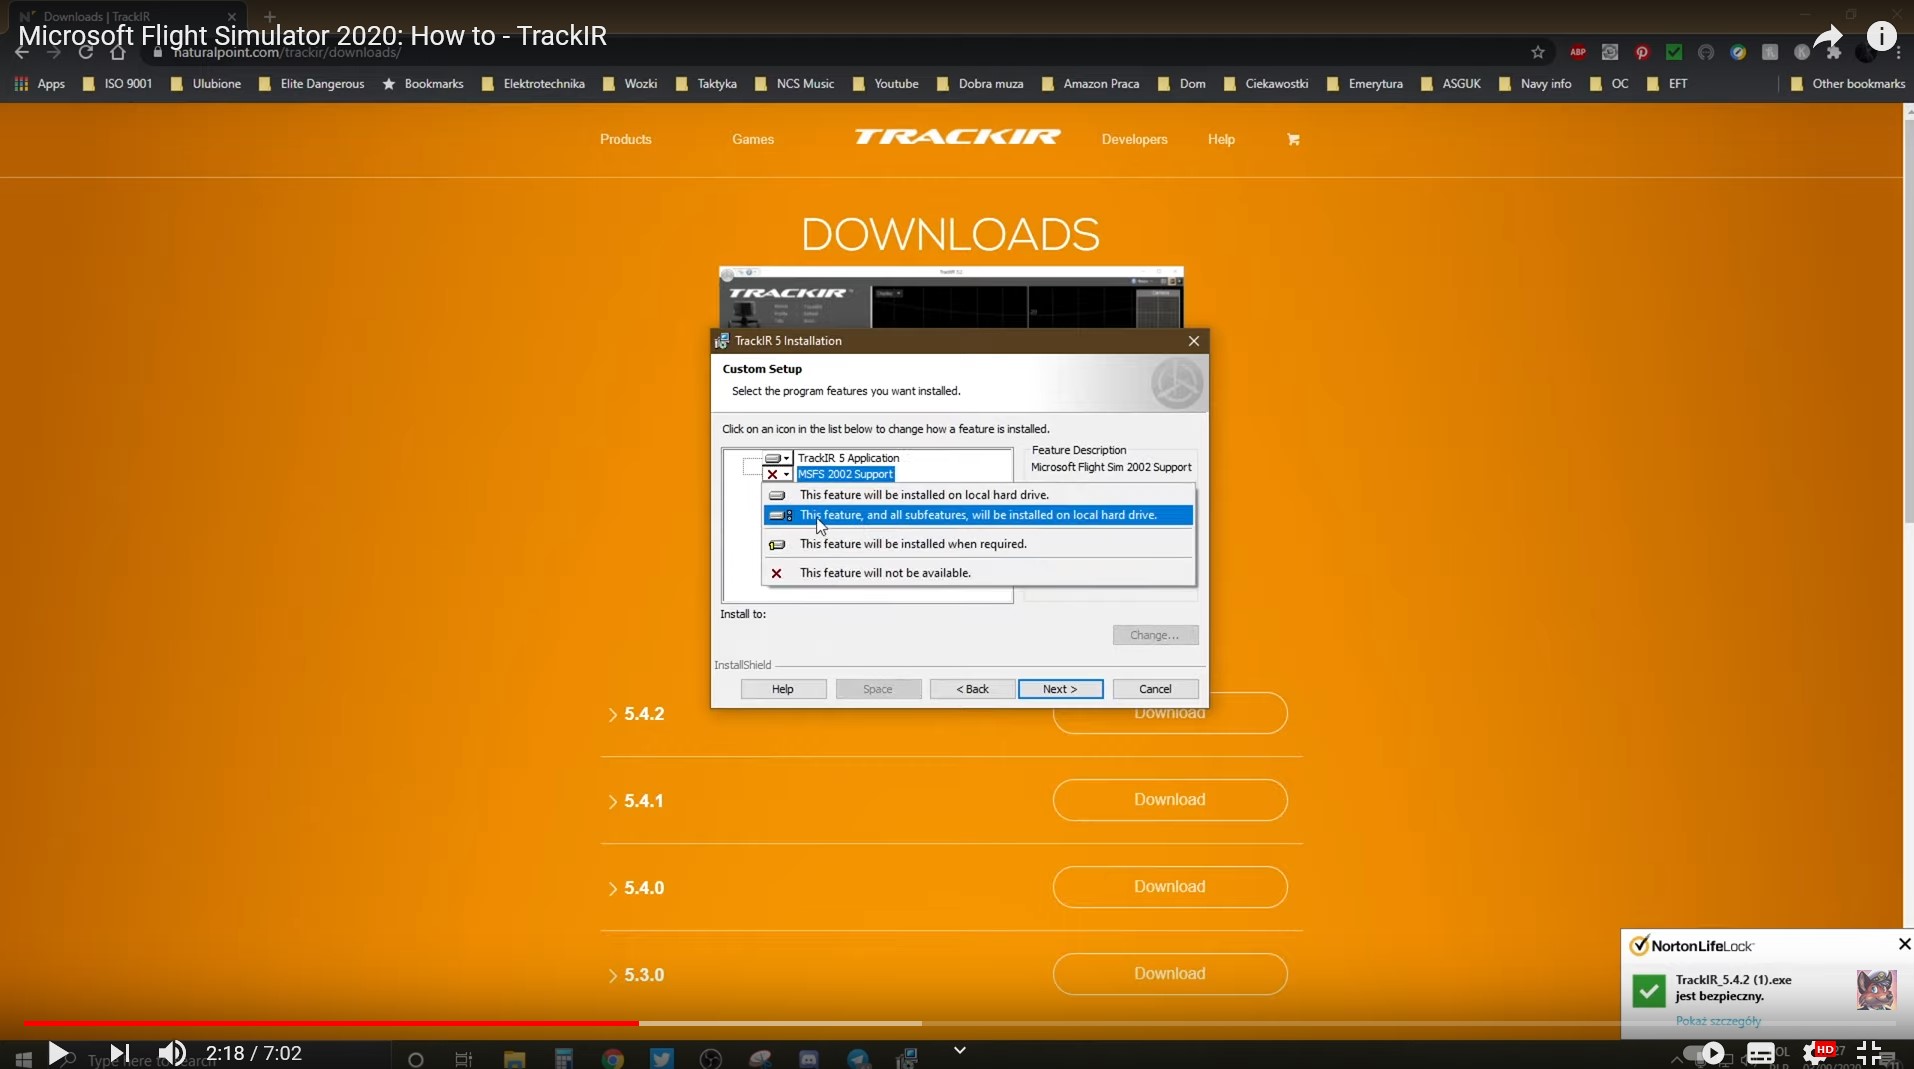Download TrackIR version 5.4.0

coord(1170,887)
